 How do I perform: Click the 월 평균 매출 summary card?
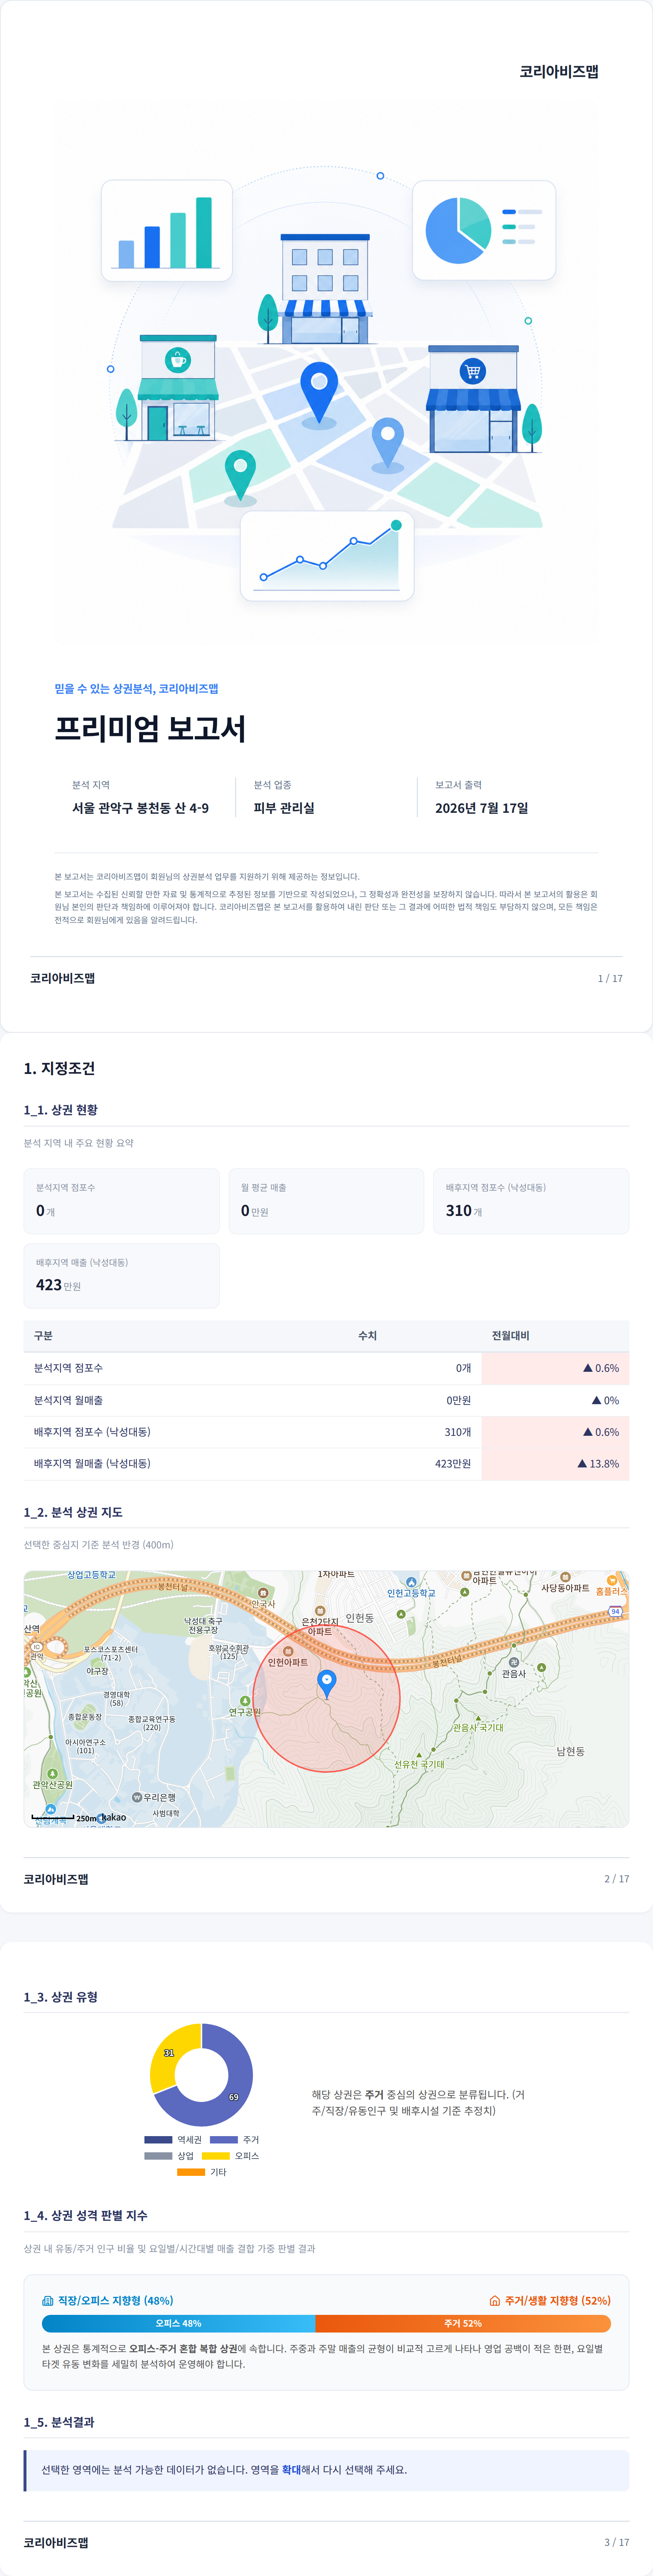coord(326,1200)
